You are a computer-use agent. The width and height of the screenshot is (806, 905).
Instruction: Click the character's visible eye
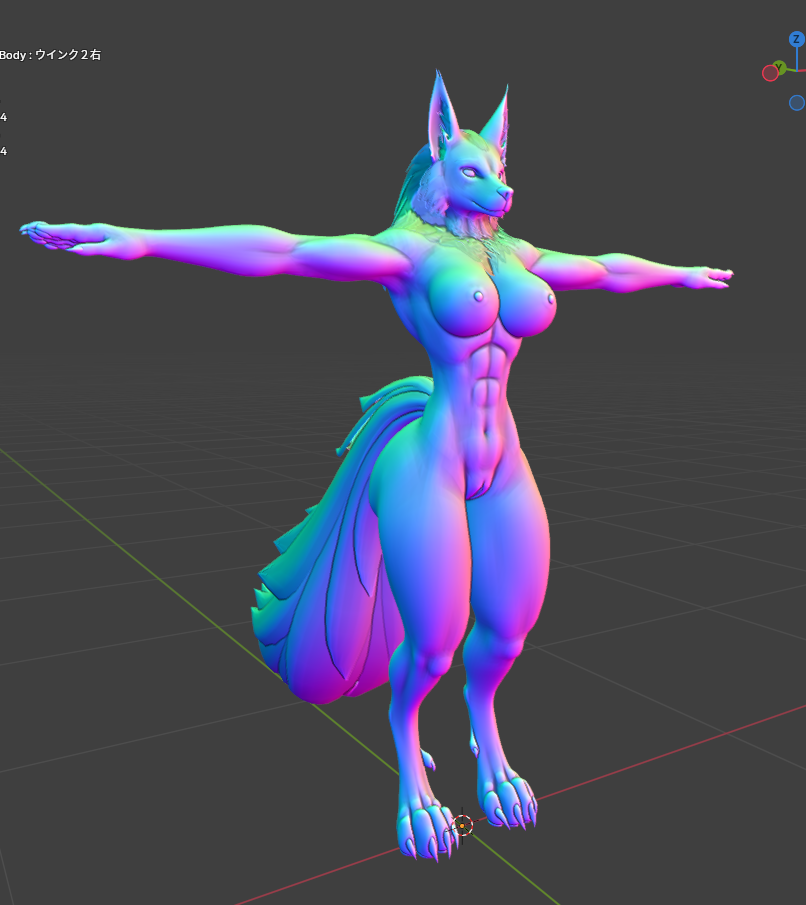coord(468,171)
